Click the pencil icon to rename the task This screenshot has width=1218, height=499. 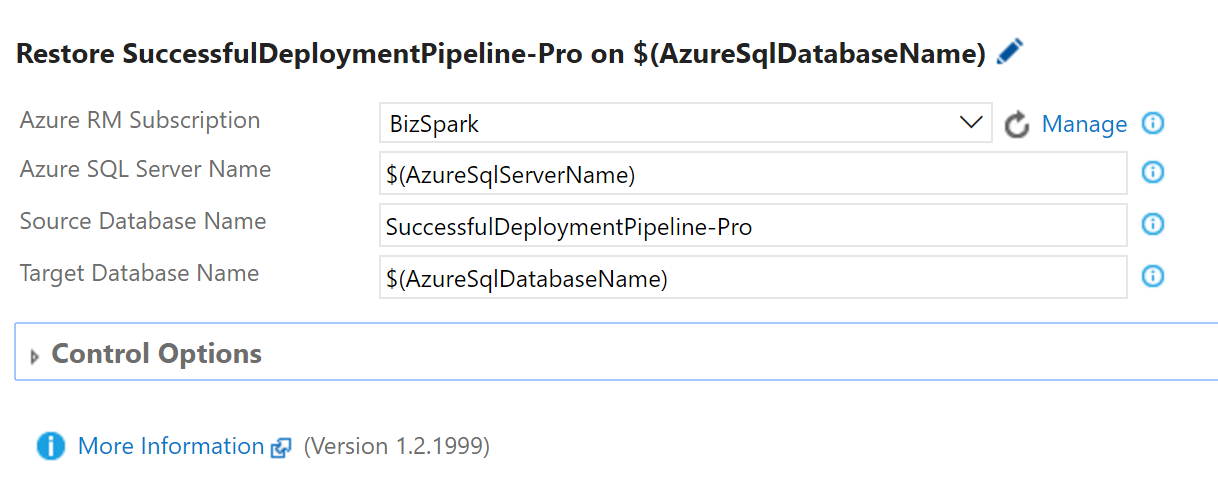point(1010,52)
